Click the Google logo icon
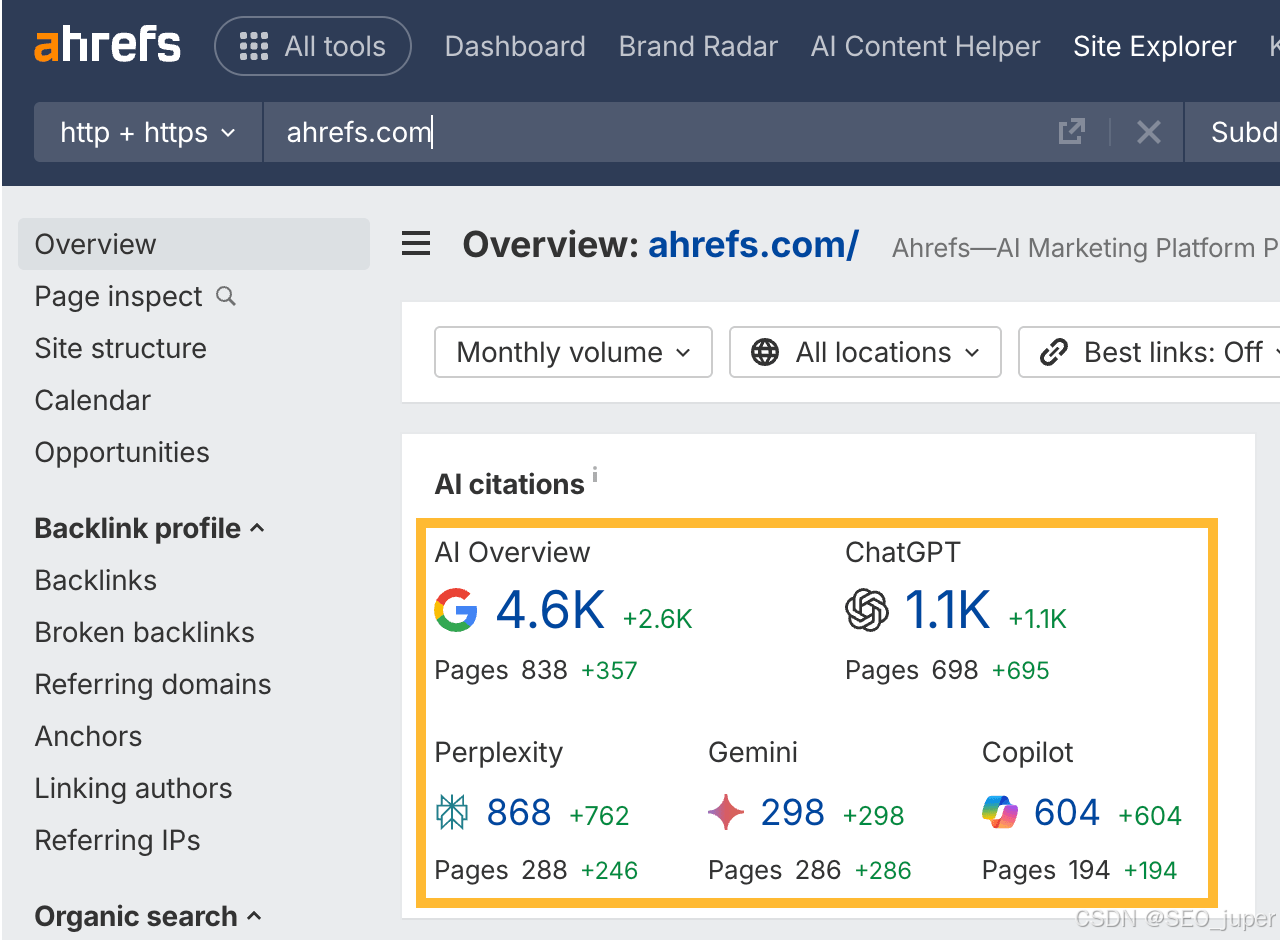The height and width of the screenshot is (940, 1280). click(456, 610)
